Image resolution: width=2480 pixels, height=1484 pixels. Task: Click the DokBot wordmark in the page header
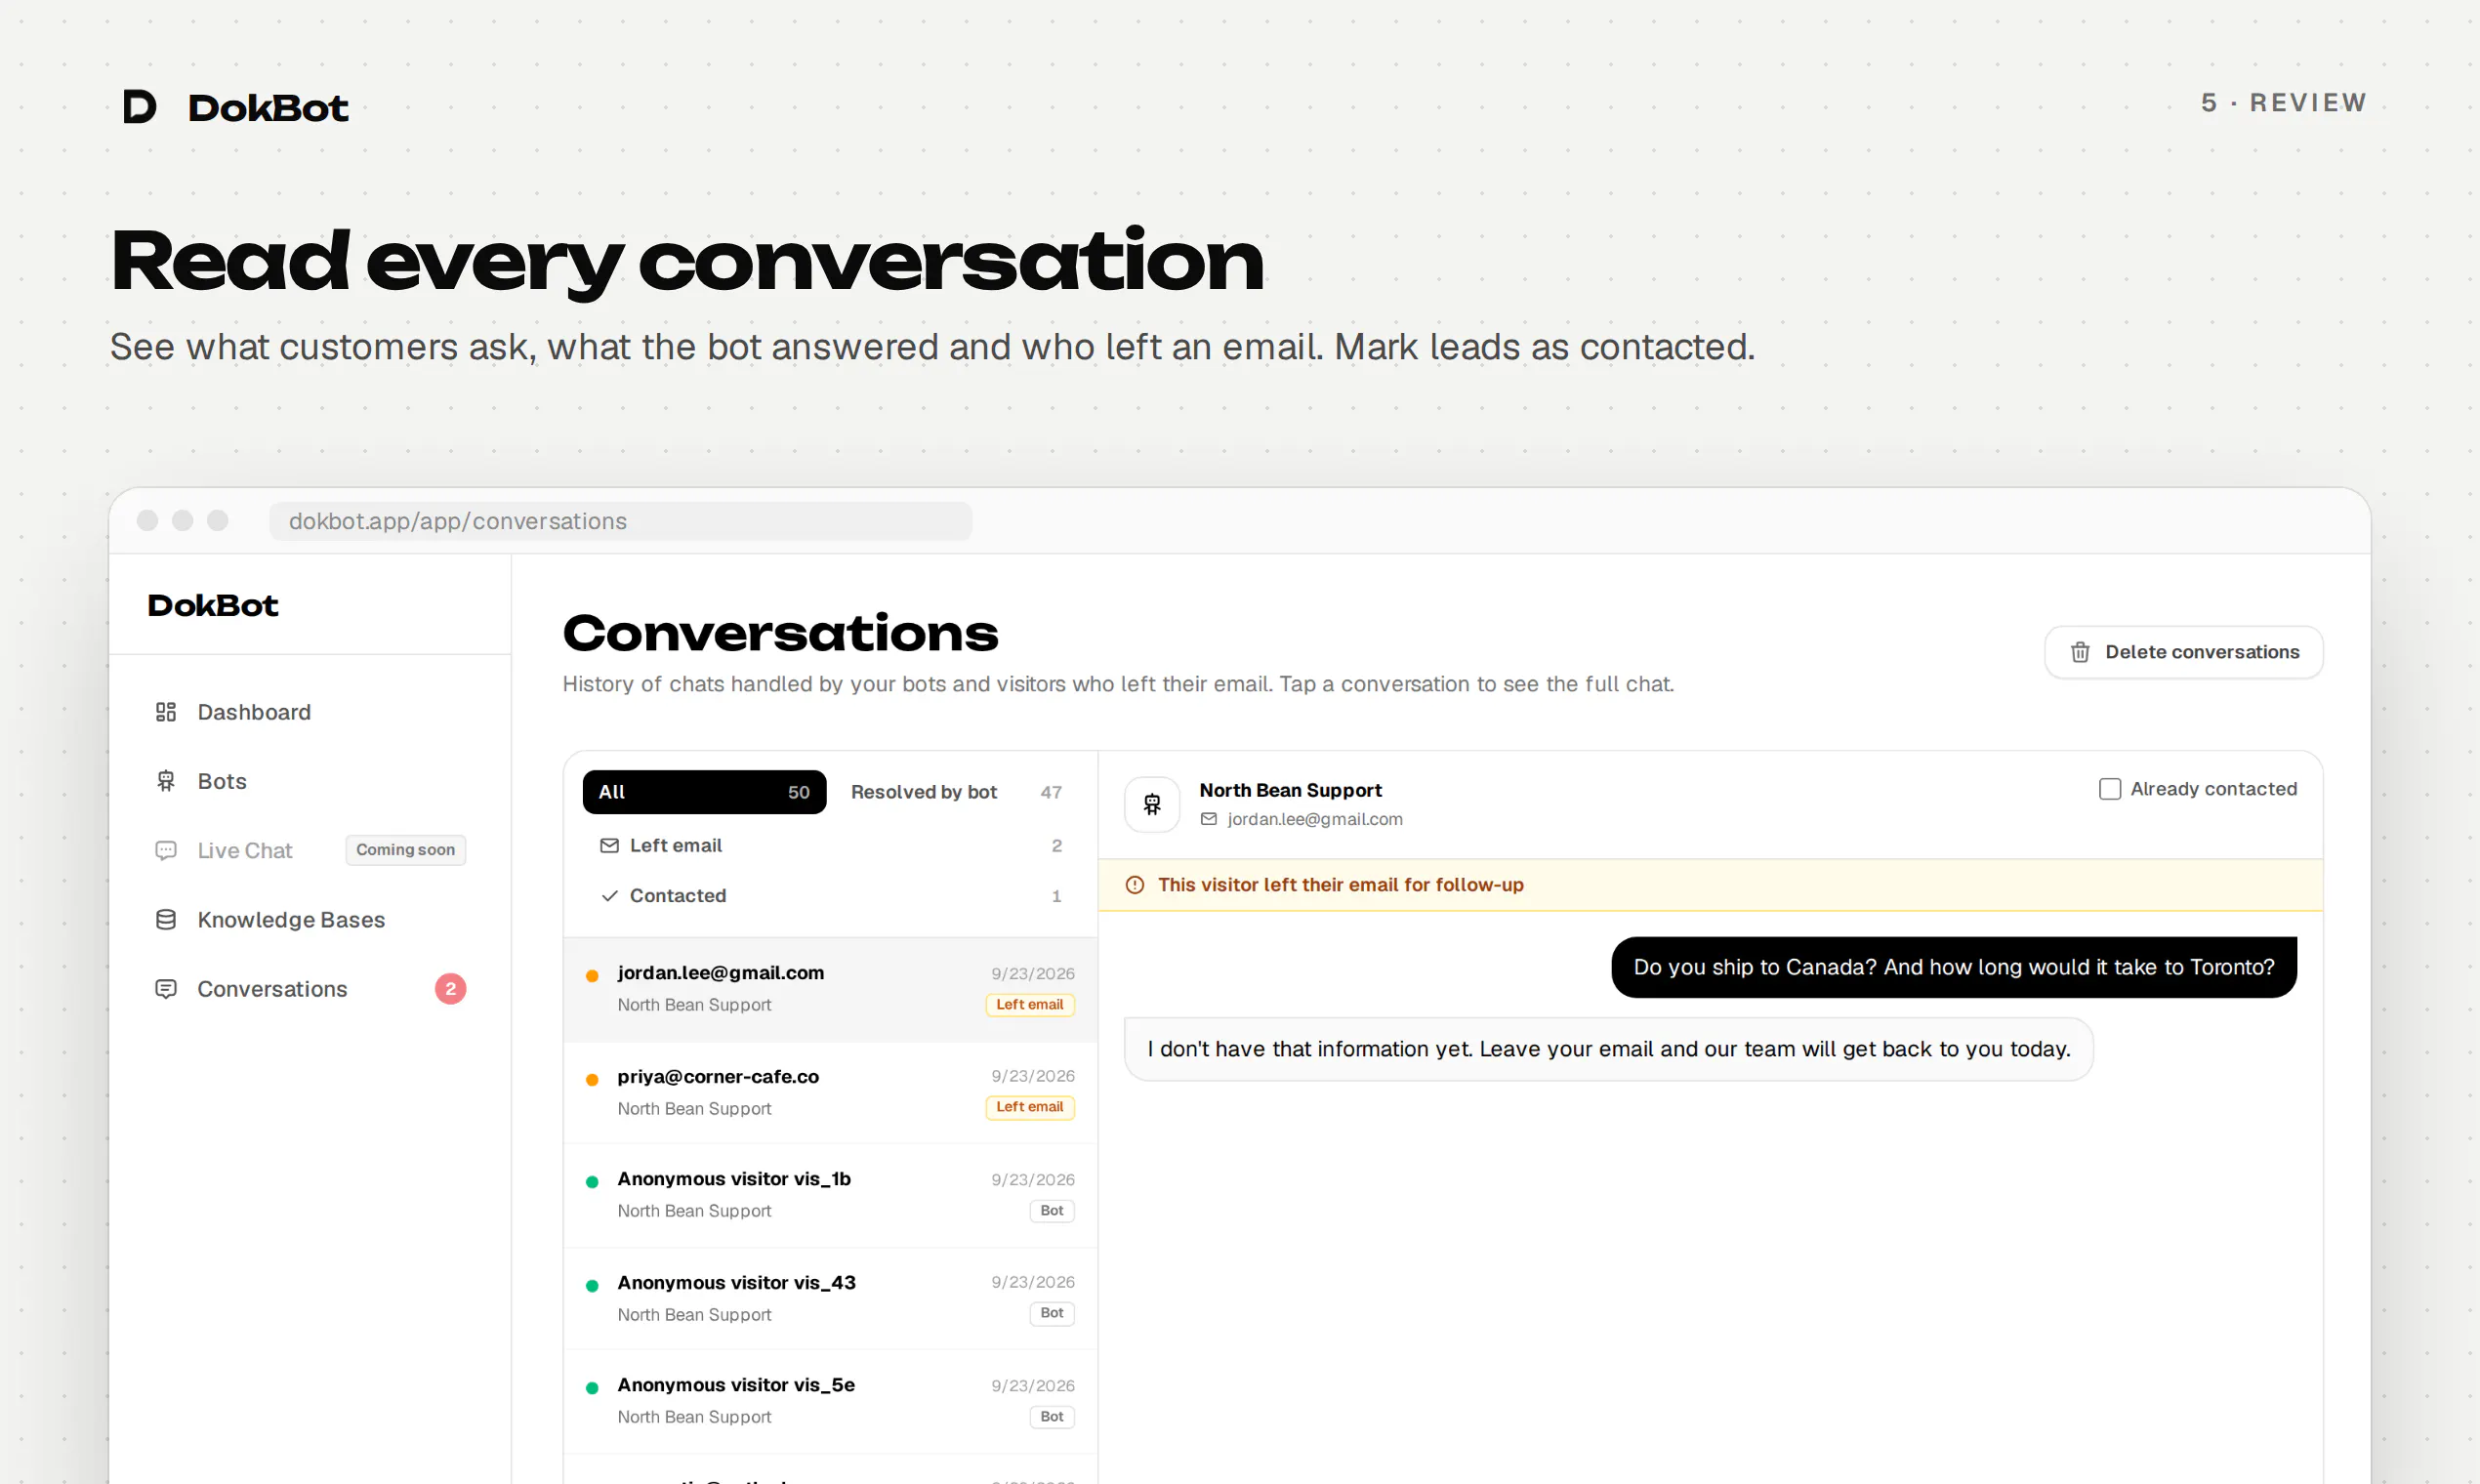point(268,107)
